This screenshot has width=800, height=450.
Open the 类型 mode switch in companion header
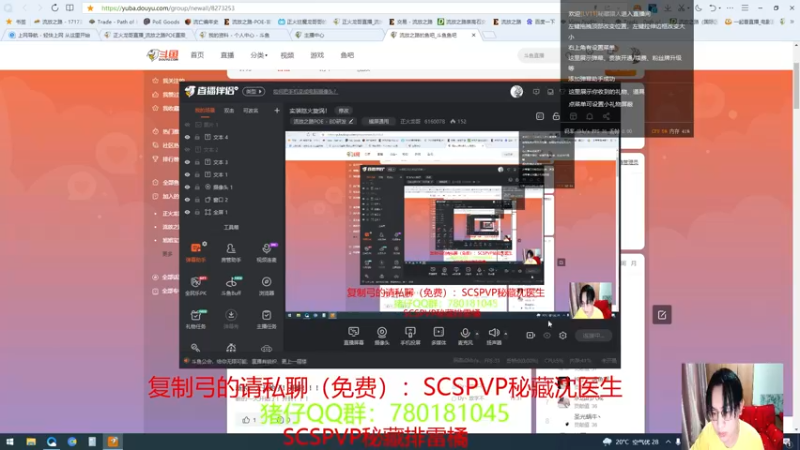tap(254, 91)
